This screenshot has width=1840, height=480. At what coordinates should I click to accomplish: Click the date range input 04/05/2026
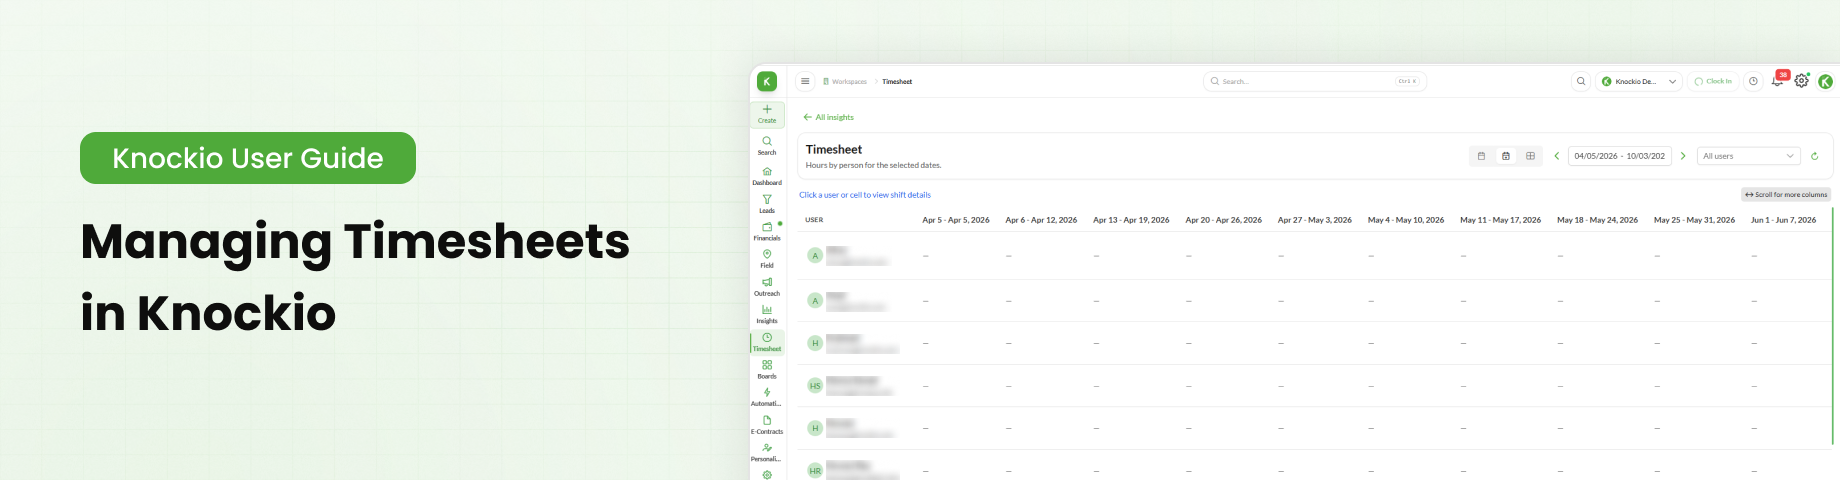1619,156
